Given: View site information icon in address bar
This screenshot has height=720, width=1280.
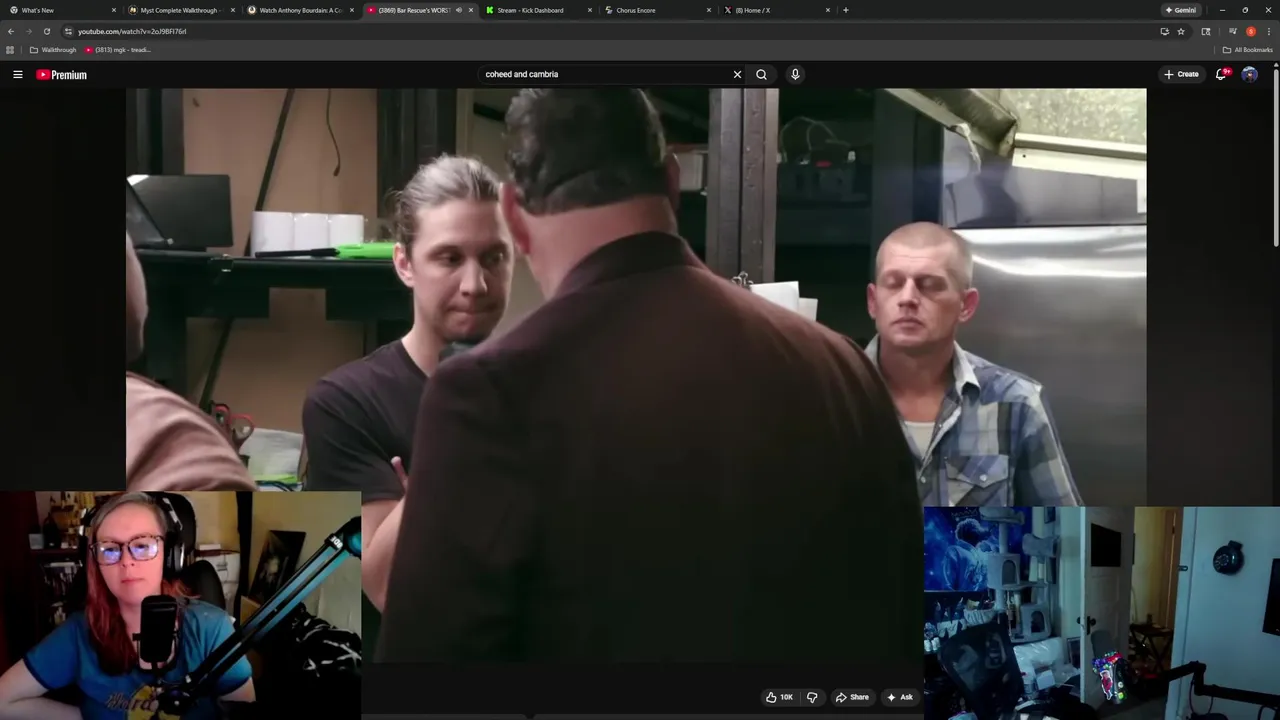Looking at the screenshot, I should 68,31.
